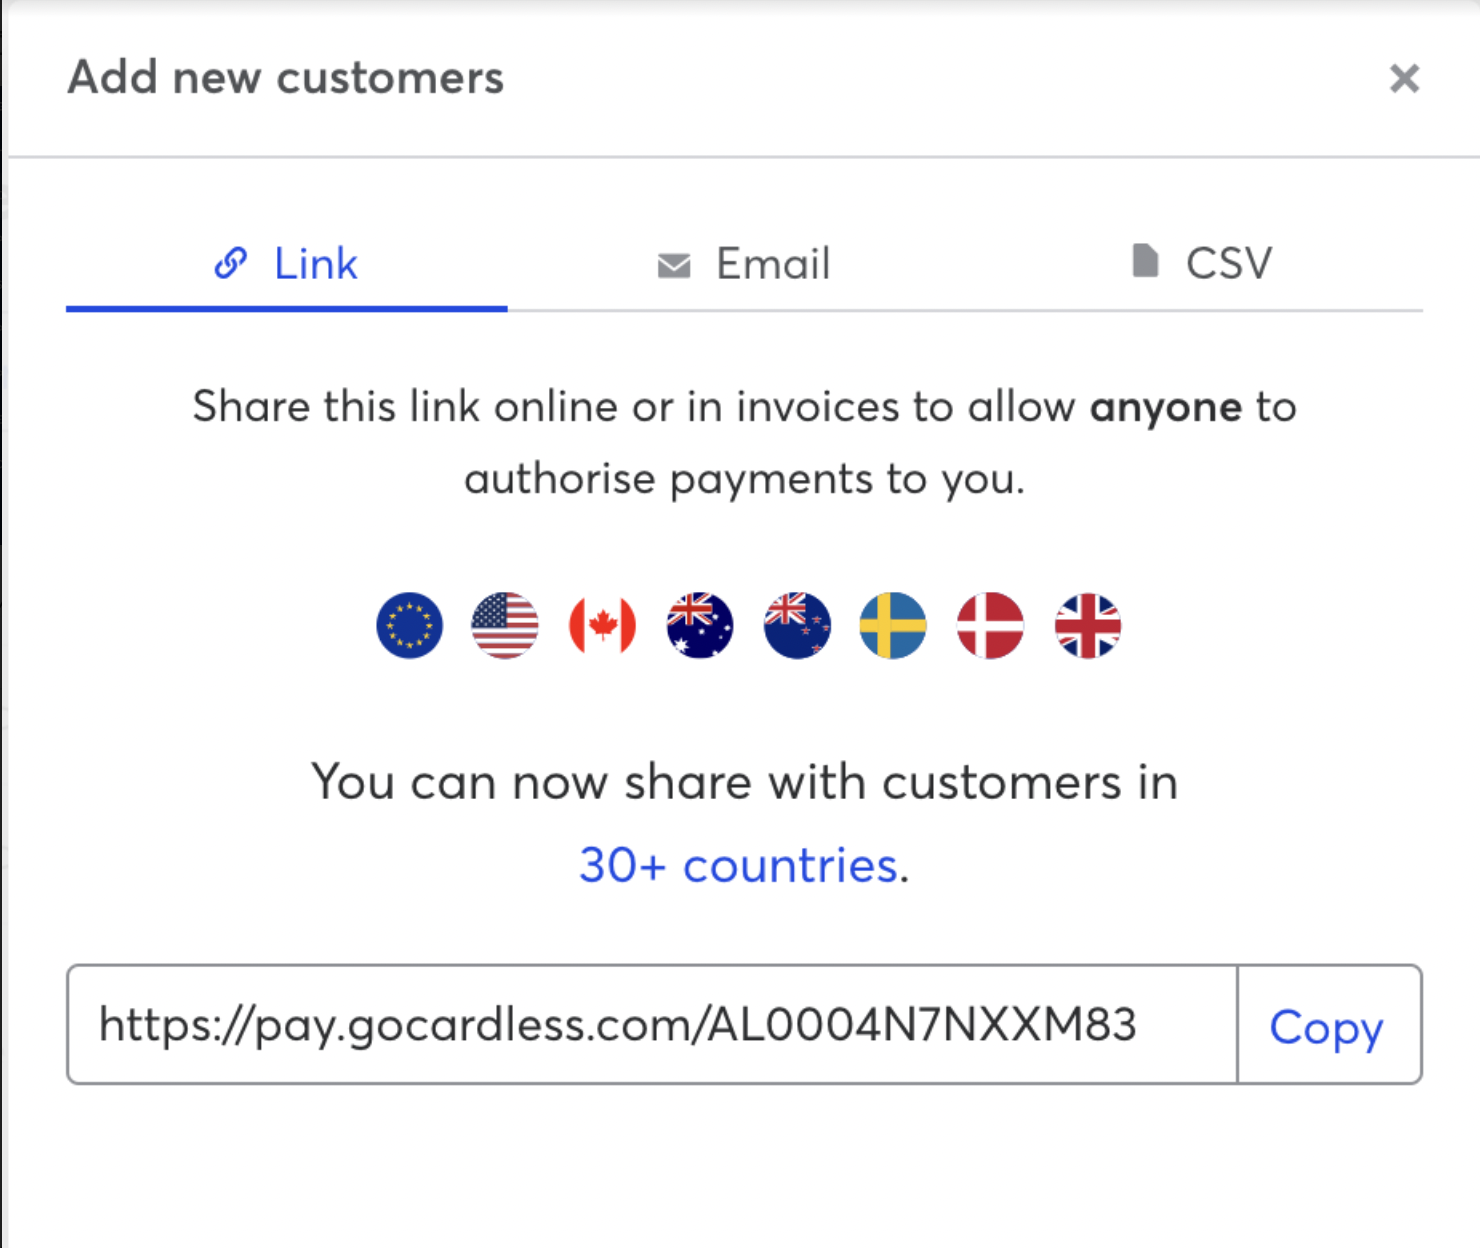
Task: Select the United Kingdom flag icon
Action: click(1088, 626)
